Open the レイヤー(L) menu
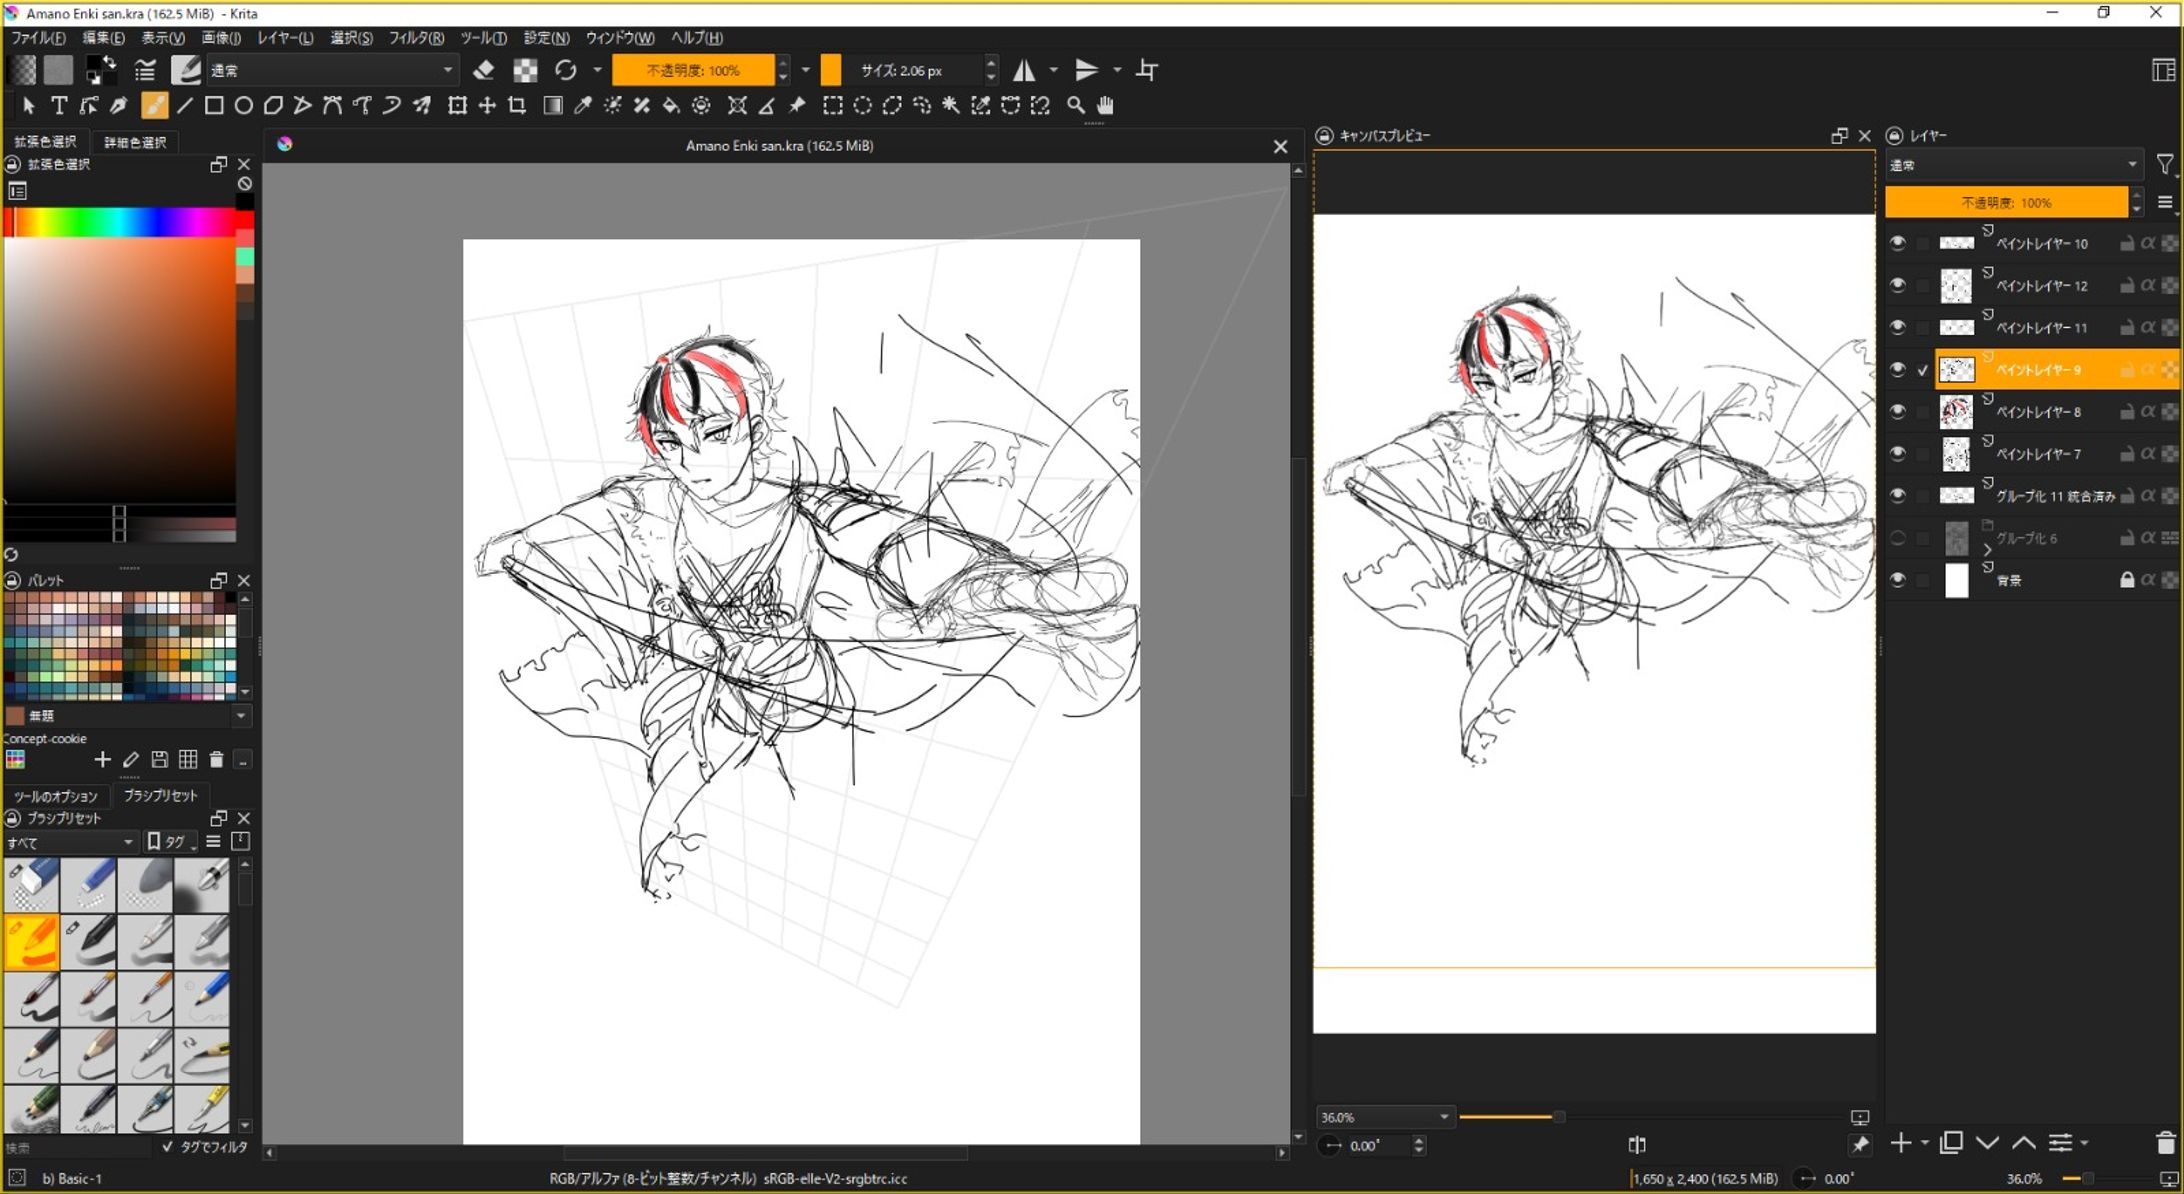The width and height of the screenshot is (2184, 1194). (x=285, y=38)
